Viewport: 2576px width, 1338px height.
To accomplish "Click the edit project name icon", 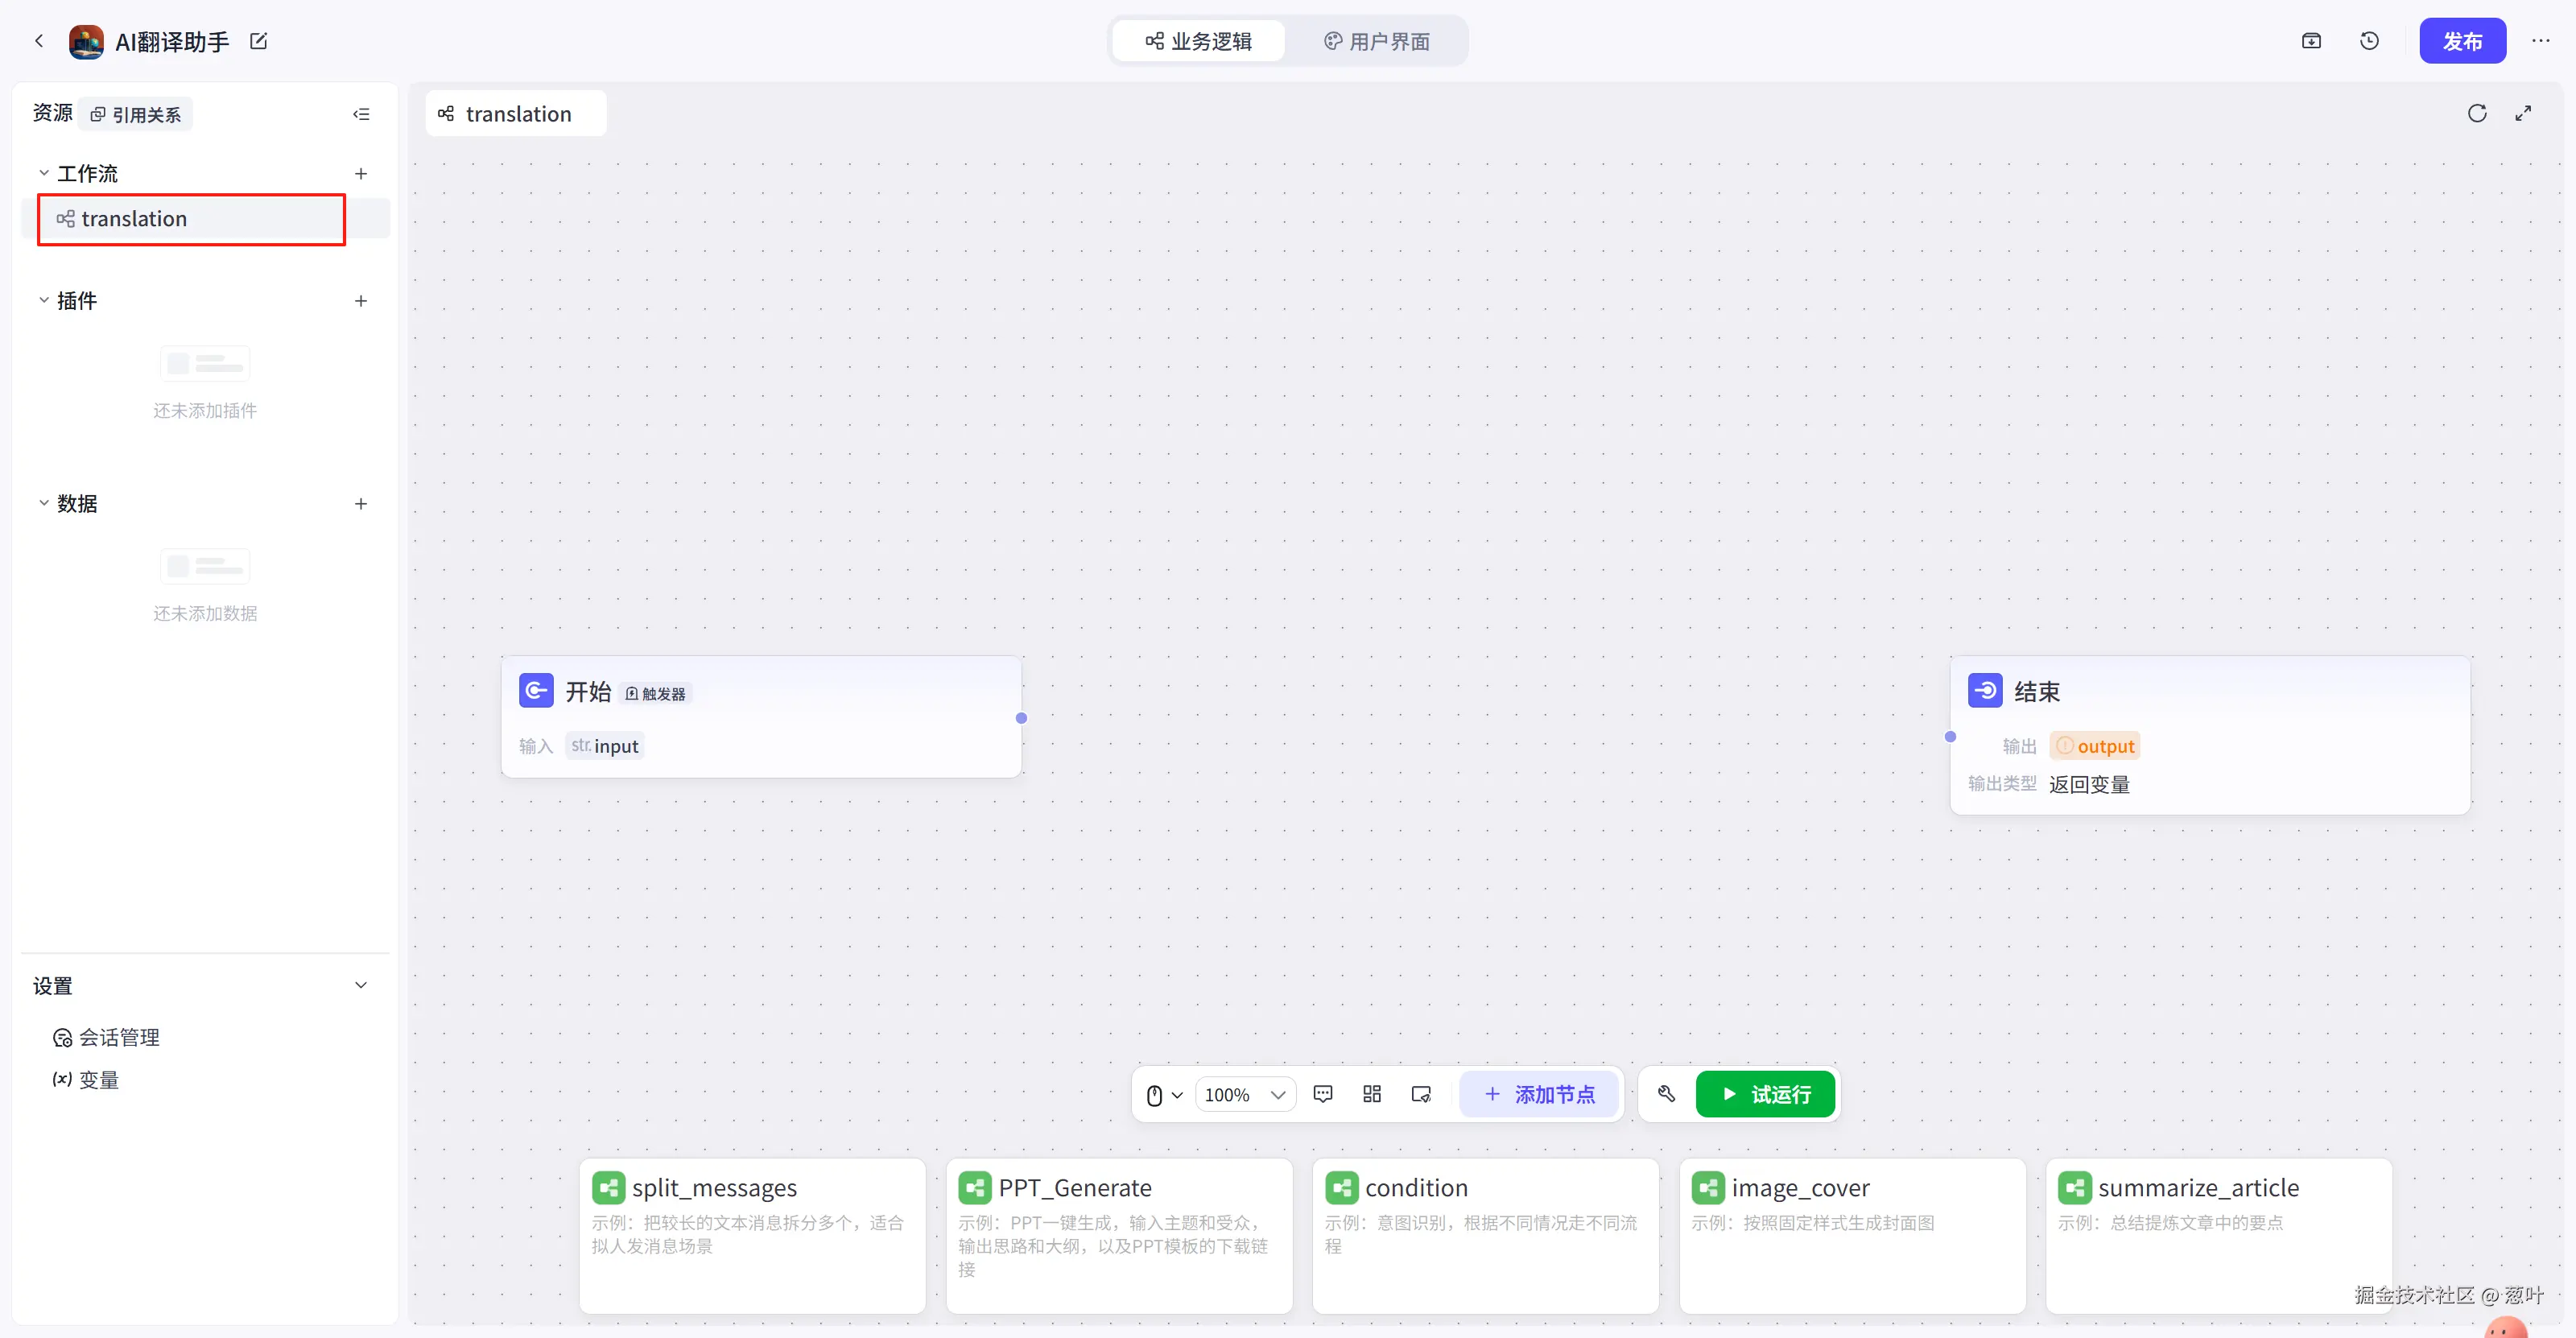I will (259, 41).
